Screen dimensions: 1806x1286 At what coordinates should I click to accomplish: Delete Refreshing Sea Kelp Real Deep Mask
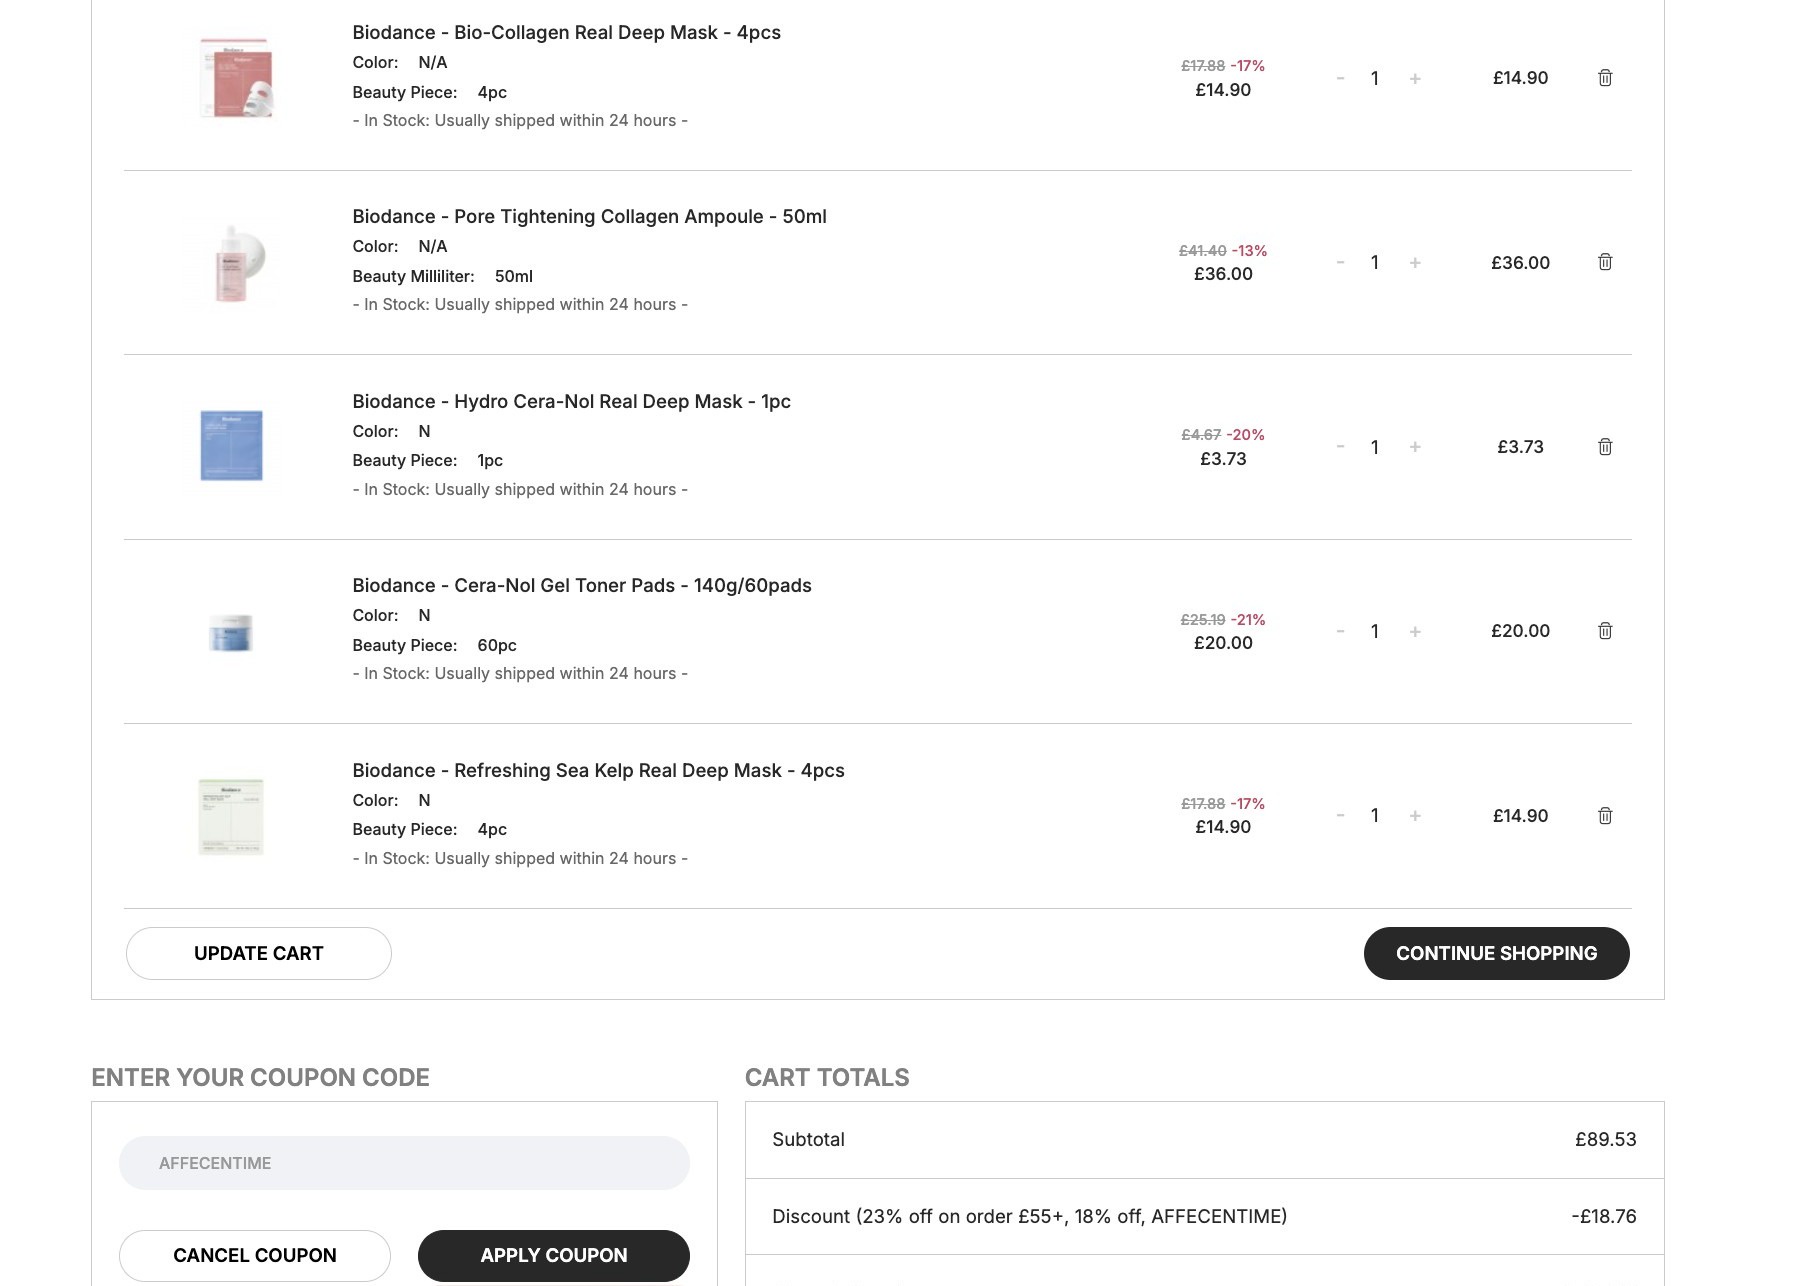1605,816
